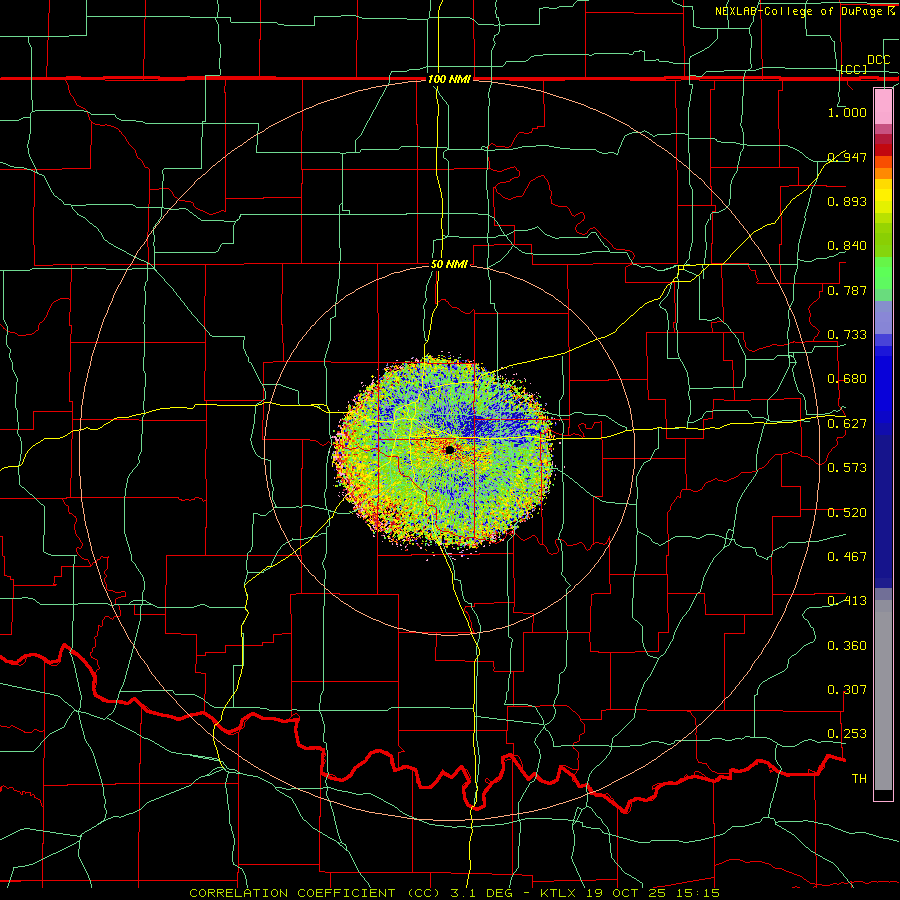This screenshot has width=900, height=900.
Task: Click the 0.733 color scale value
Action: coord(847,335)
